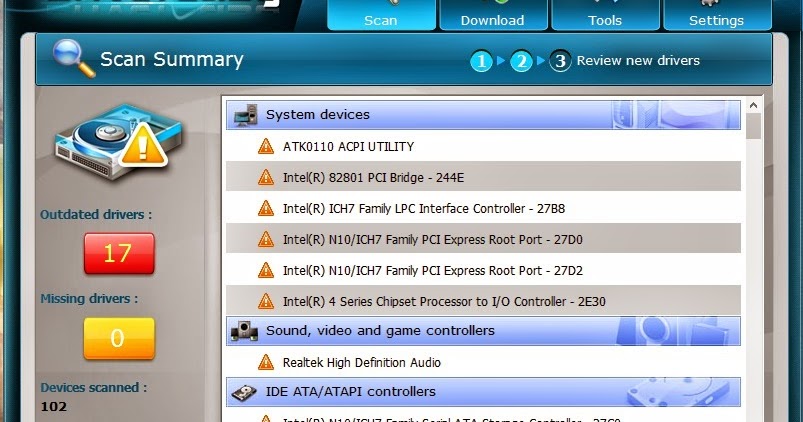
Task: Select 4 Series Chipset Processor to I/O Controller
Action: point(483,300)
